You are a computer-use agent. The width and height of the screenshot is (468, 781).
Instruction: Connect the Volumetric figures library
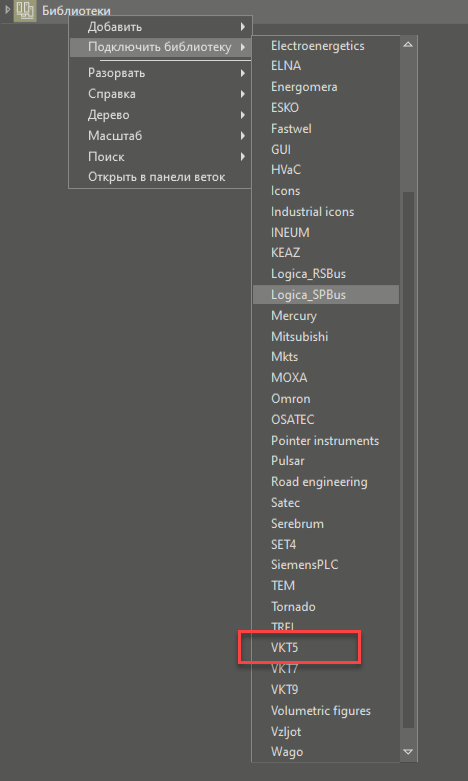tap(326, 711)
